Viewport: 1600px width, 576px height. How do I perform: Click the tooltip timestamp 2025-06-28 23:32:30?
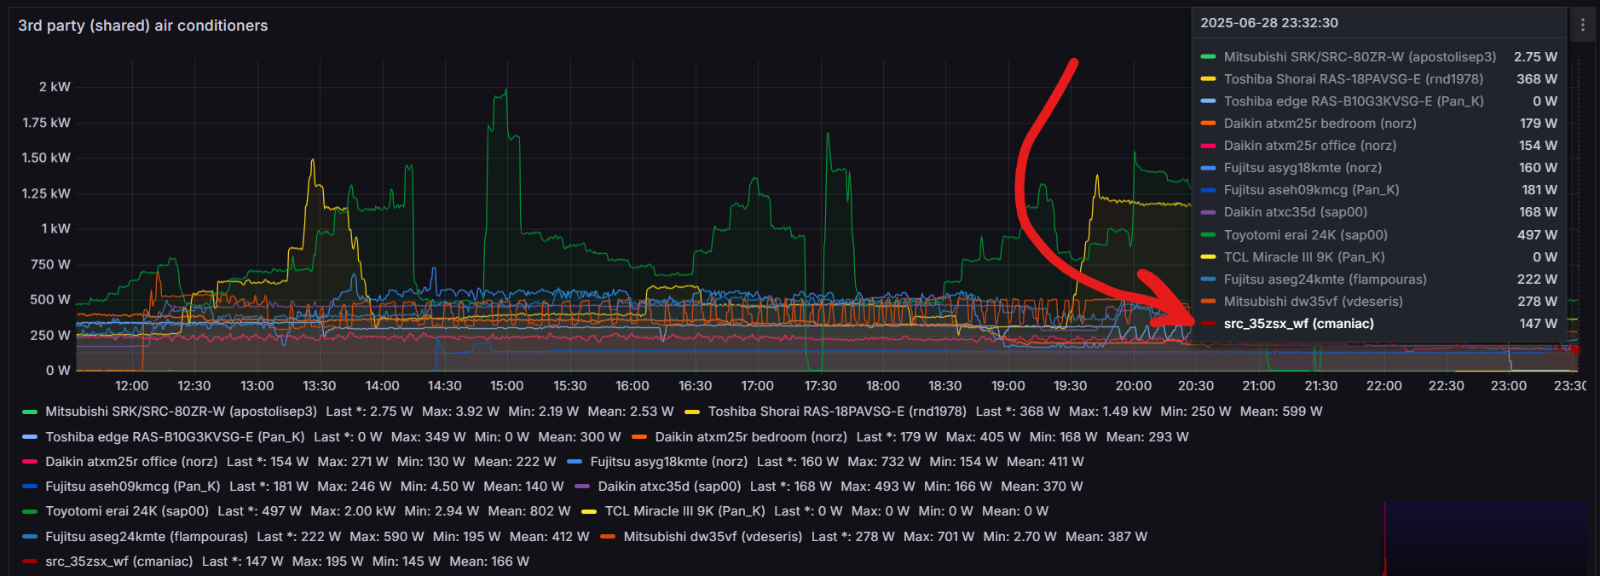click(x=1269, y=23)
